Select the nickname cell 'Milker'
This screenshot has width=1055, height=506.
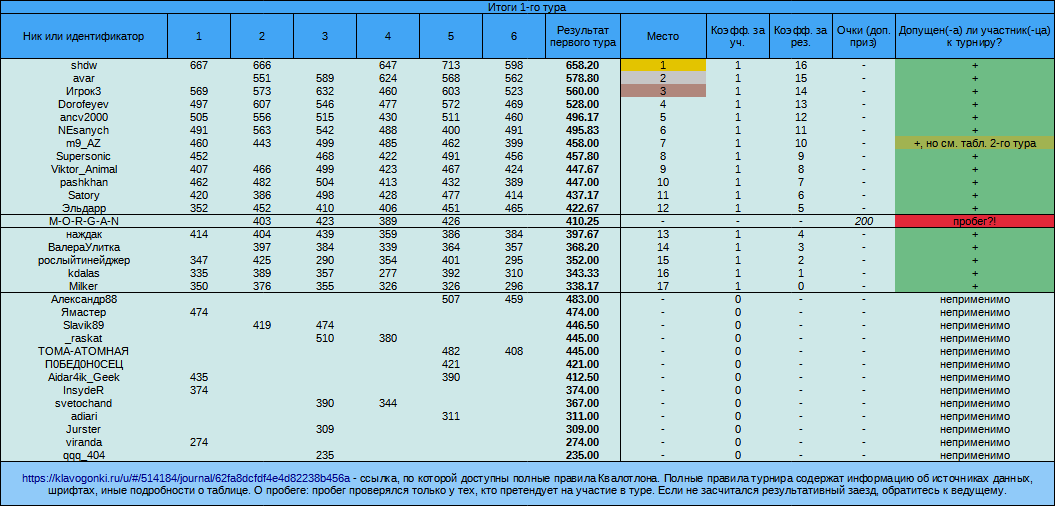(83, 287)
